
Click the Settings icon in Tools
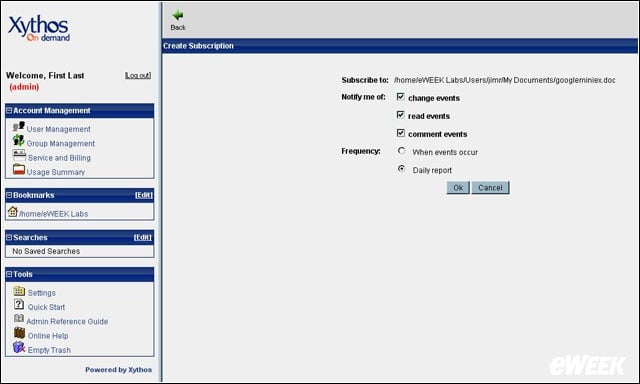pos(19,291)
